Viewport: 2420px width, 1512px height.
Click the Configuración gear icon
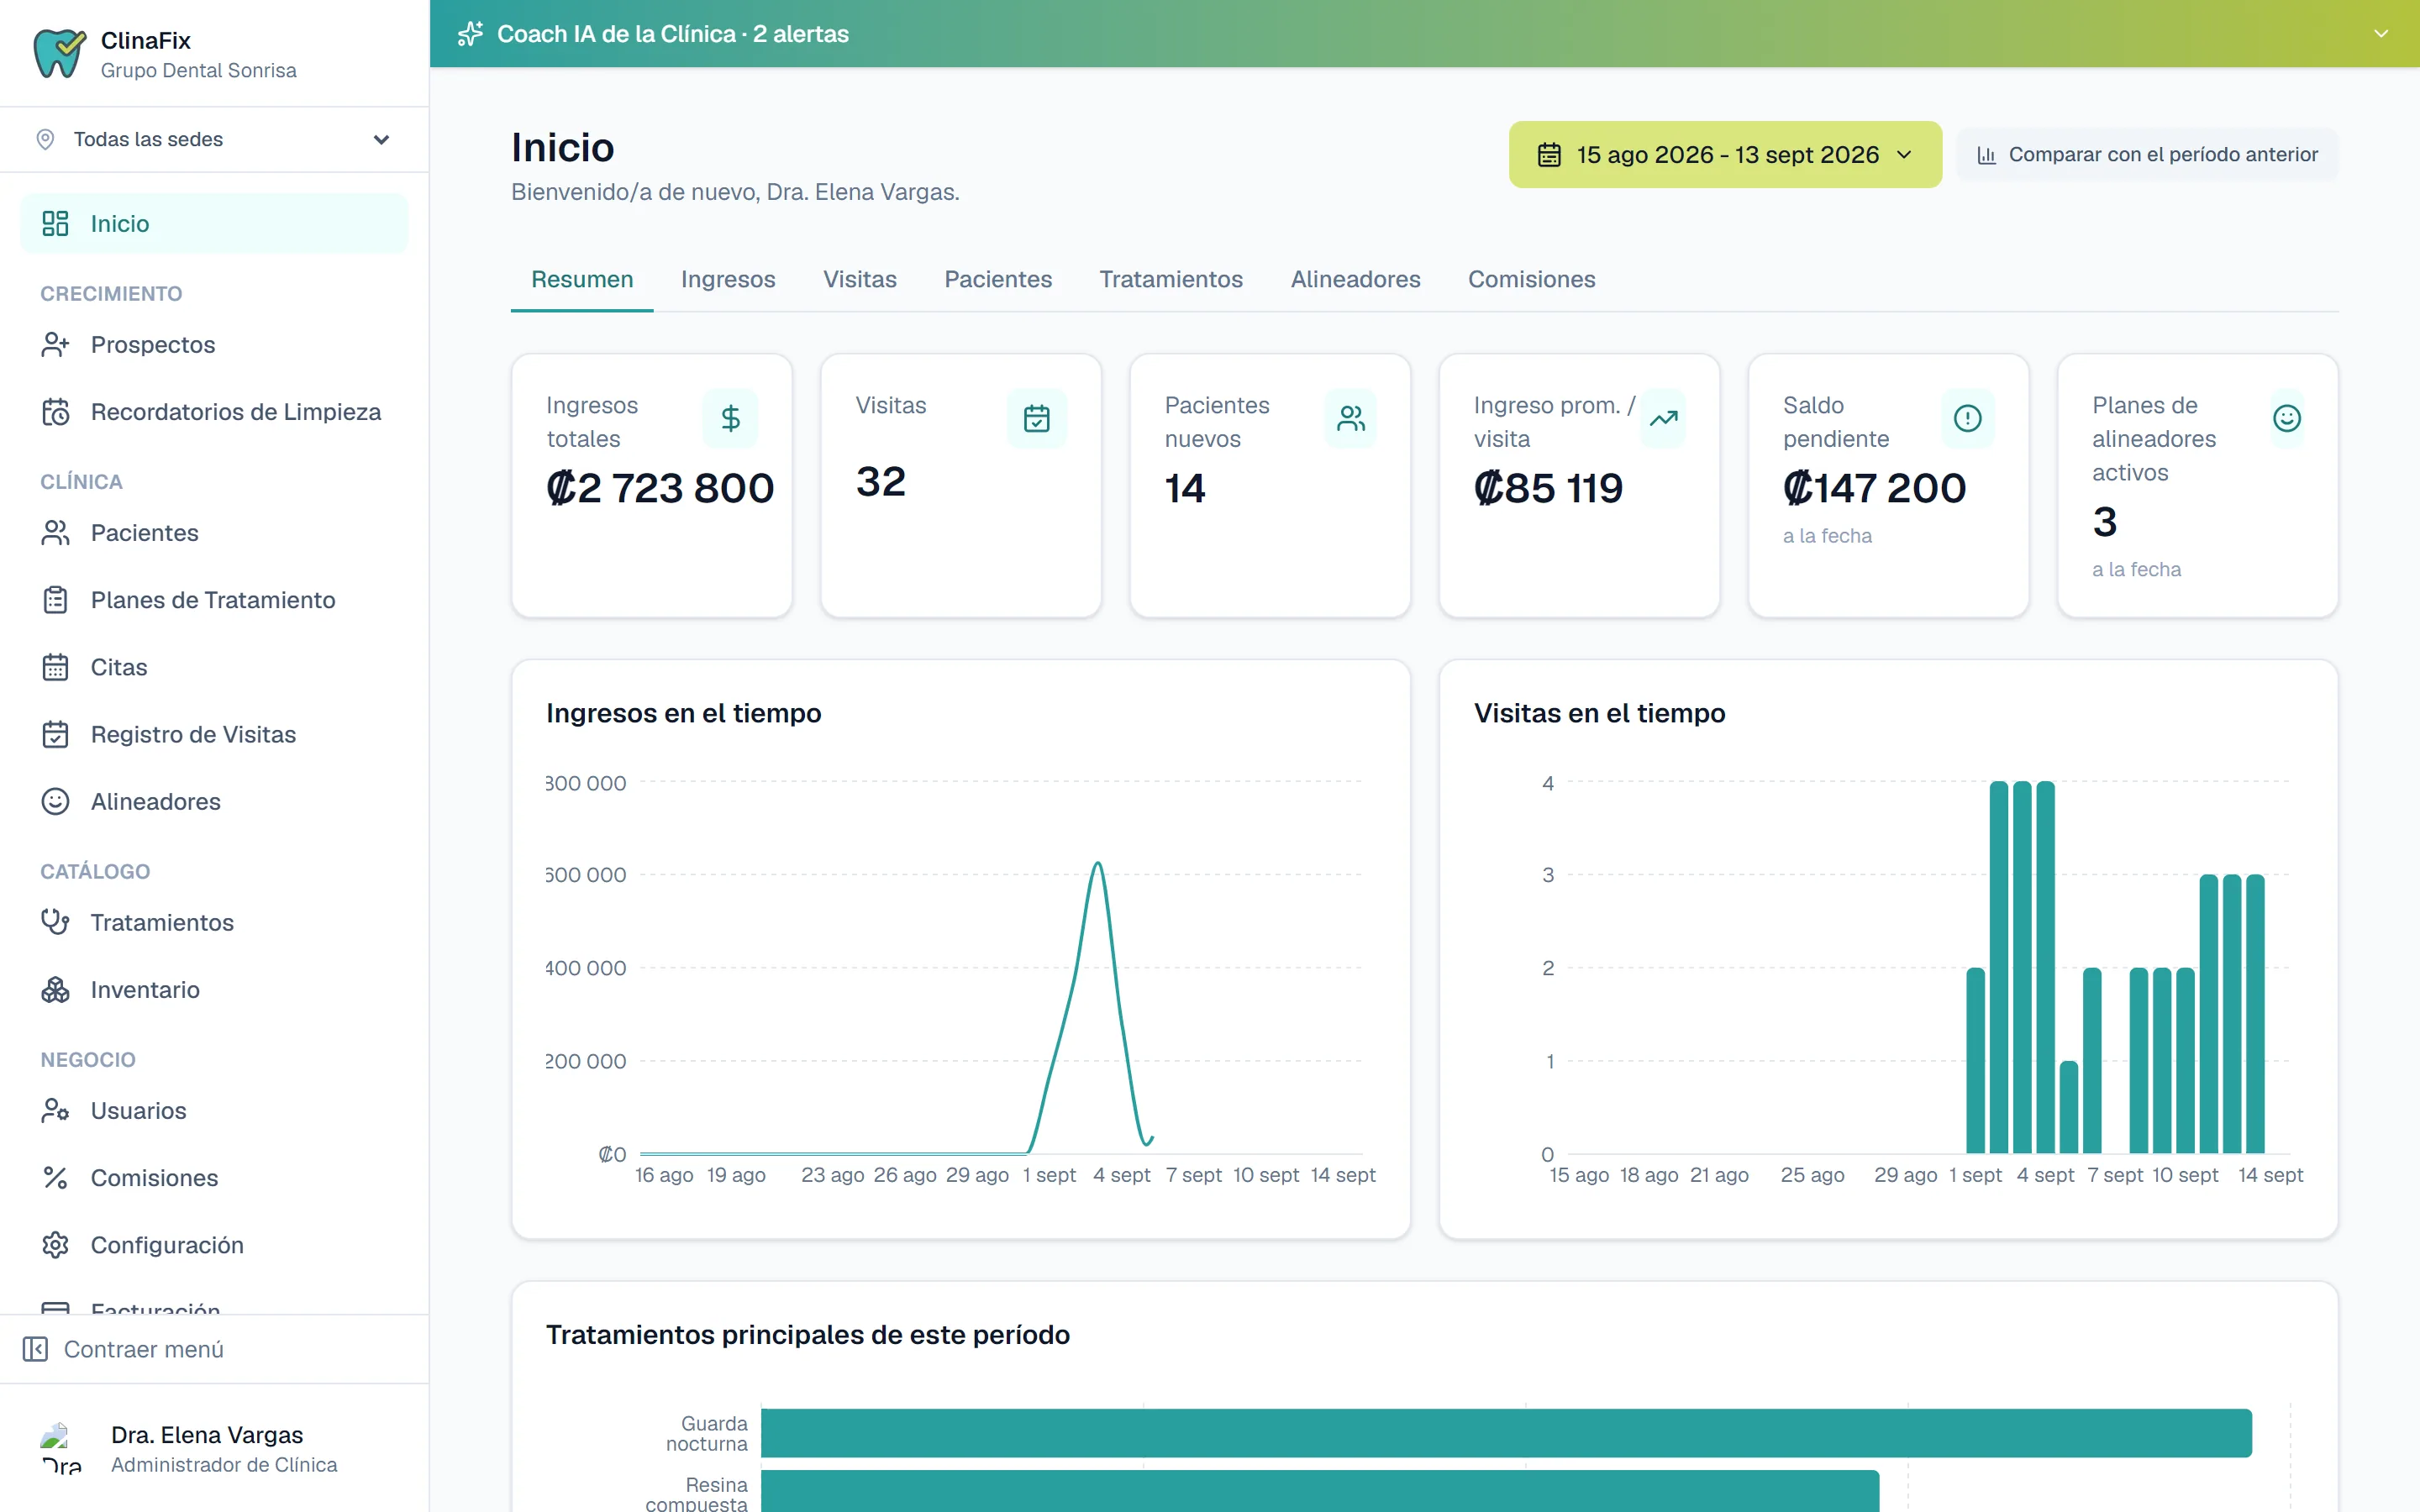[x=55, y=1244]
